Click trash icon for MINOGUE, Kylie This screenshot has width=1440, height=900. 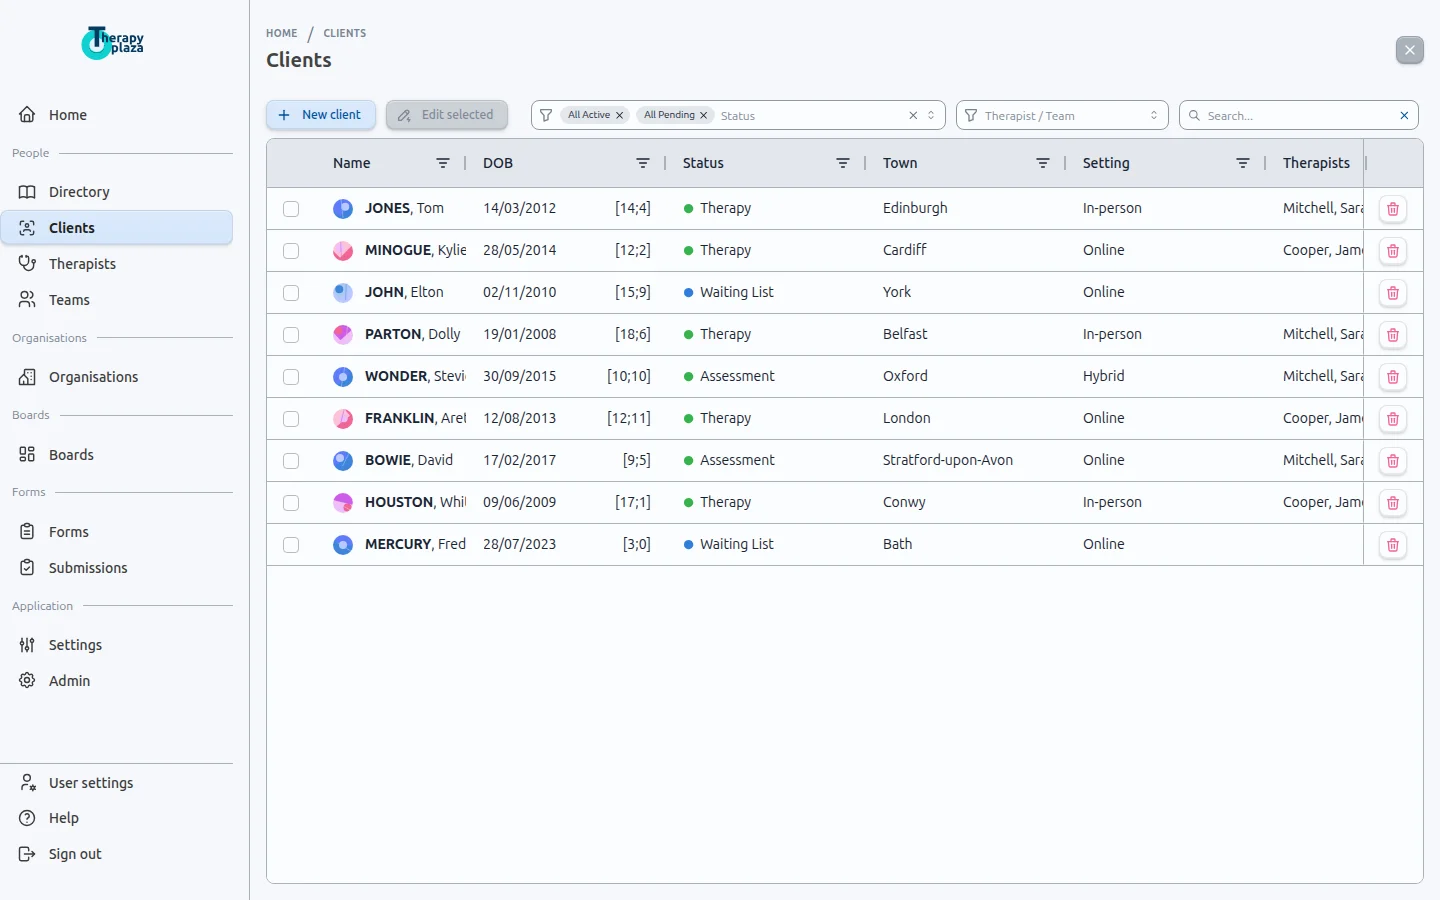1393,251
